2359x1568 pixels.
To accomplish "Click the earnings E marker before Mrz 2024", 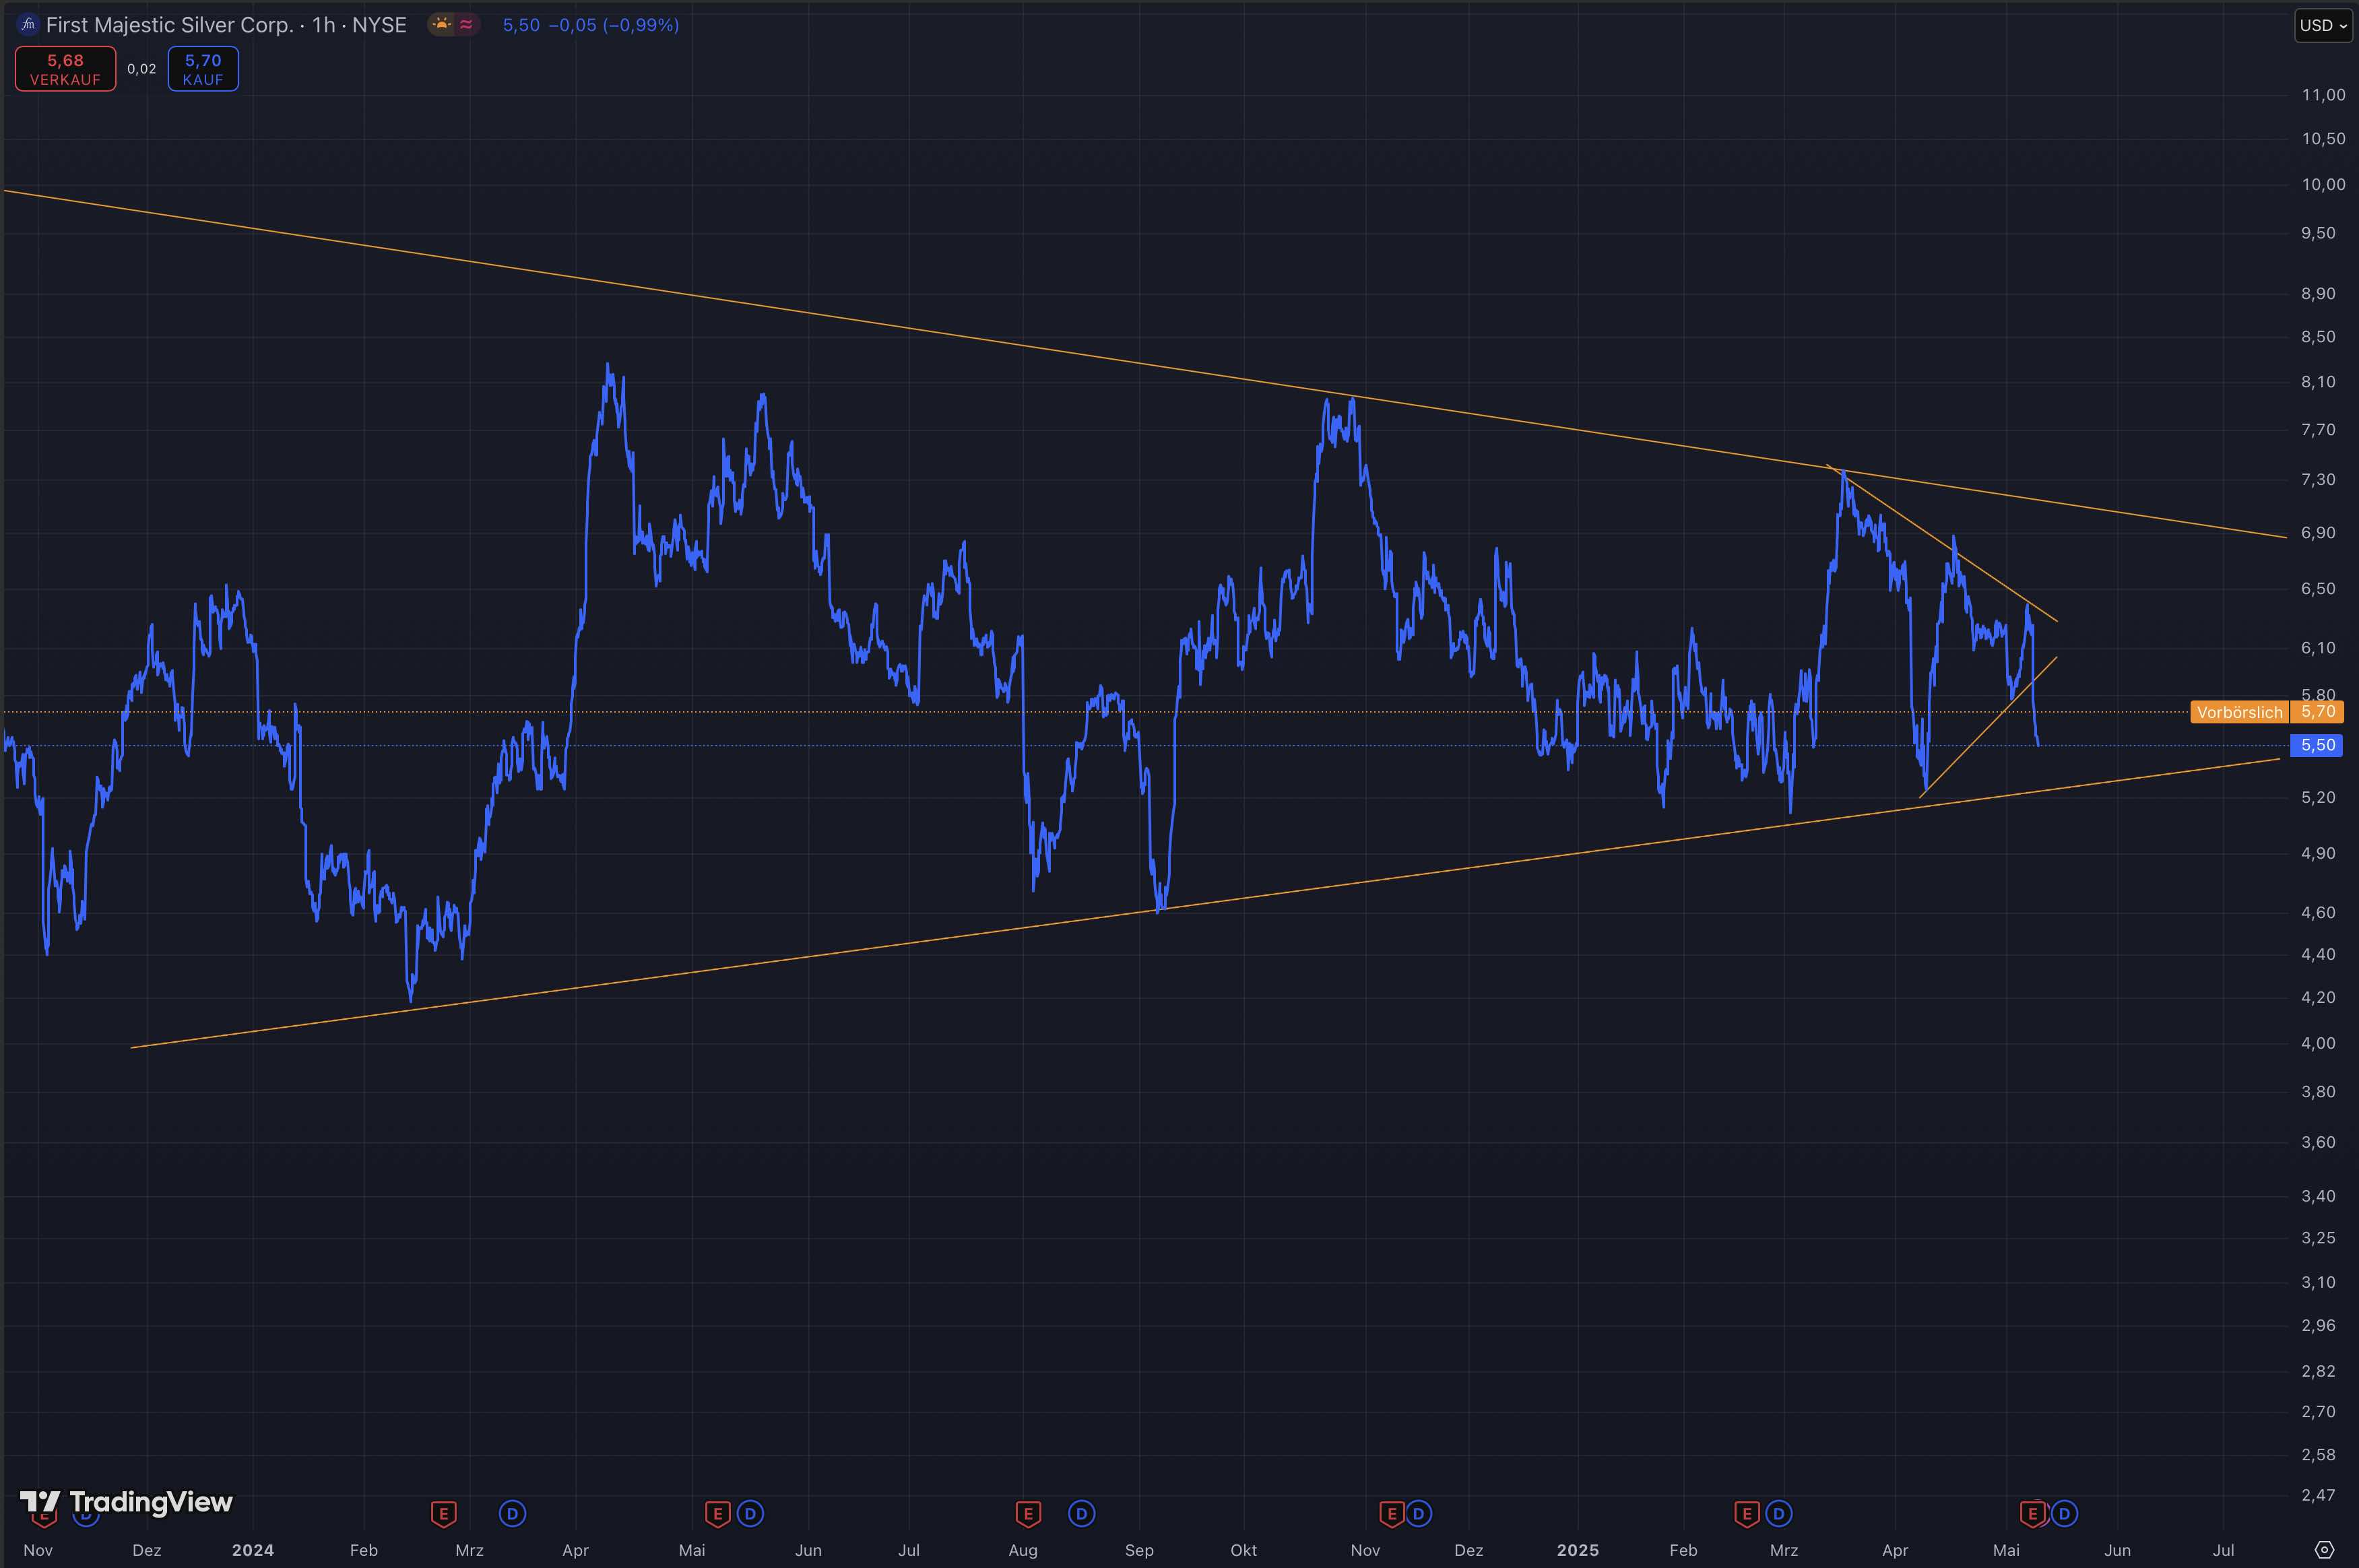I will click(x=443, y=1514).
